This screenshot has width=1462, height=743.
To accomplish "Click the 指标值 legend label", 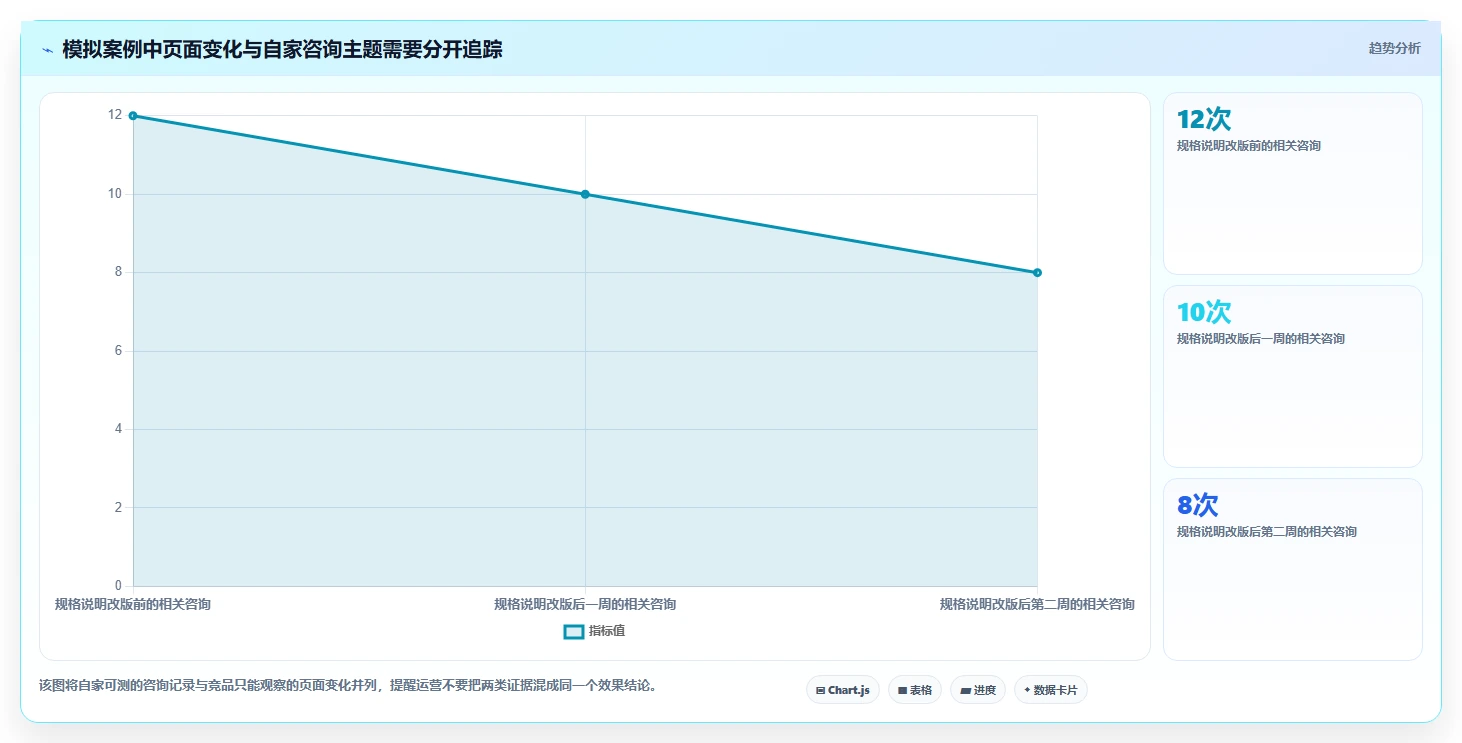I will tap(607, 631).
